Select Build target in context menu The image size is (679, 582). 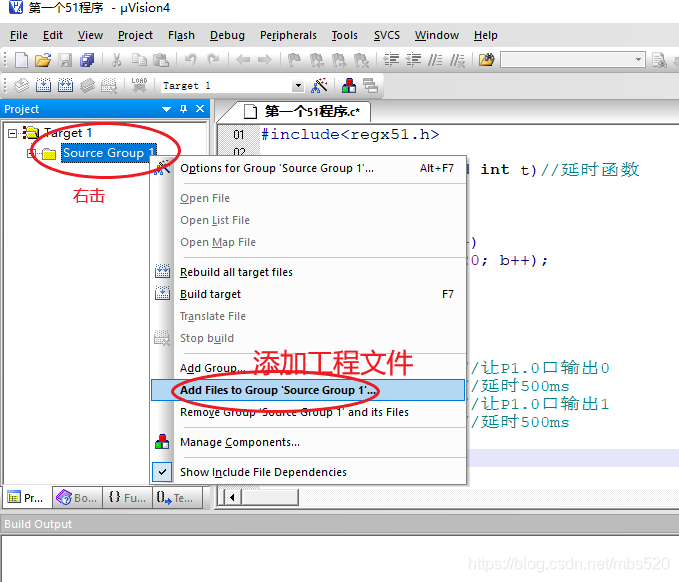pos(308,294)
